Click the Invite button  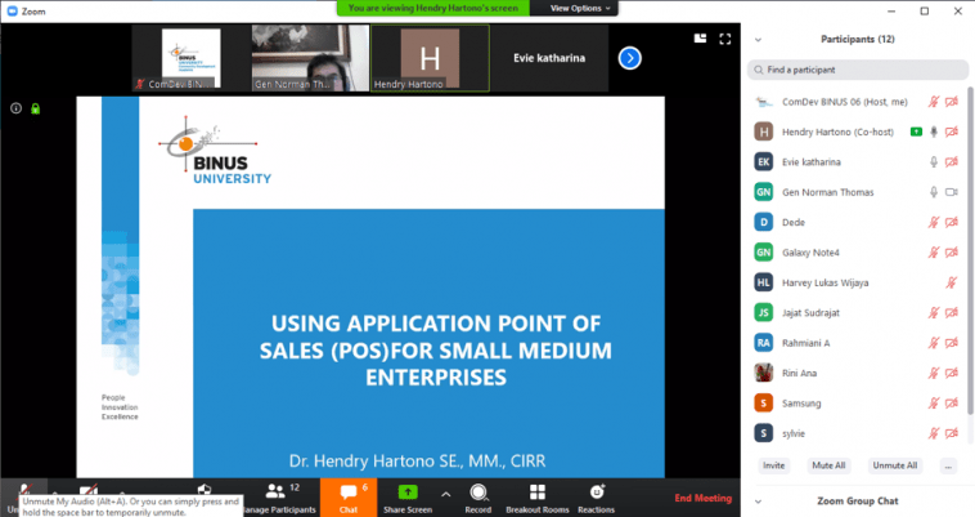tap(774, 466)
